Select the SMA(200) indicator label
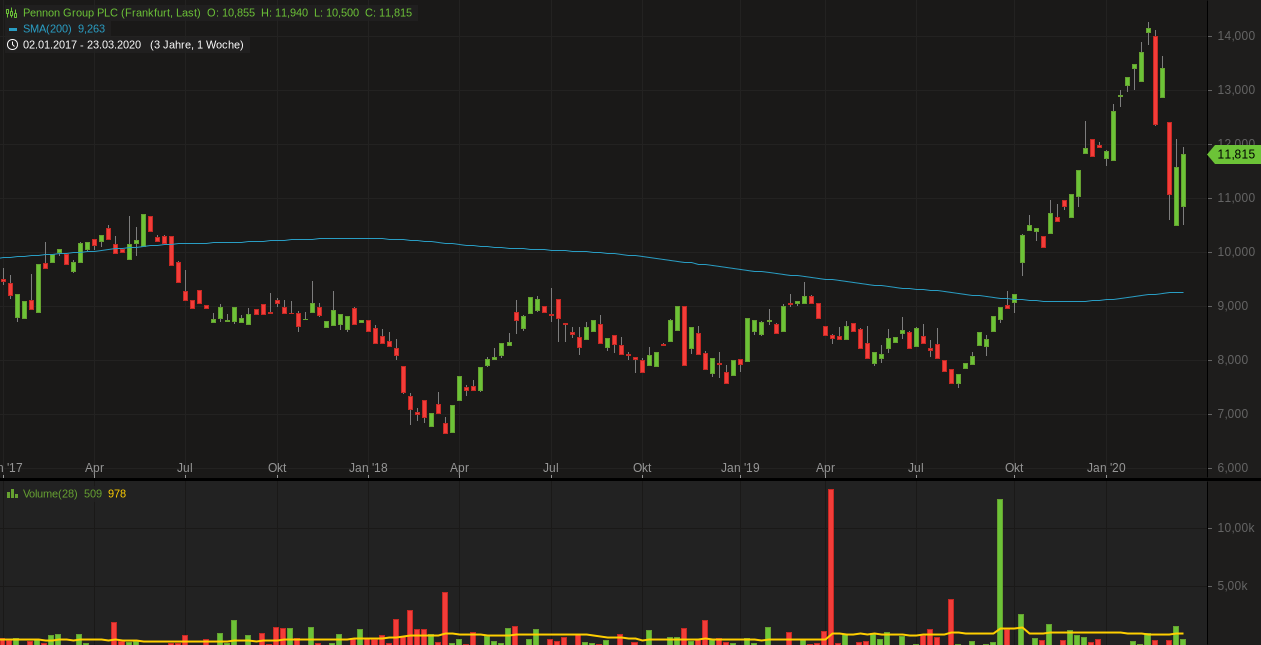The height and width of the screenshot is (645, 1261). pyautogui.click(x=47, y=29)
